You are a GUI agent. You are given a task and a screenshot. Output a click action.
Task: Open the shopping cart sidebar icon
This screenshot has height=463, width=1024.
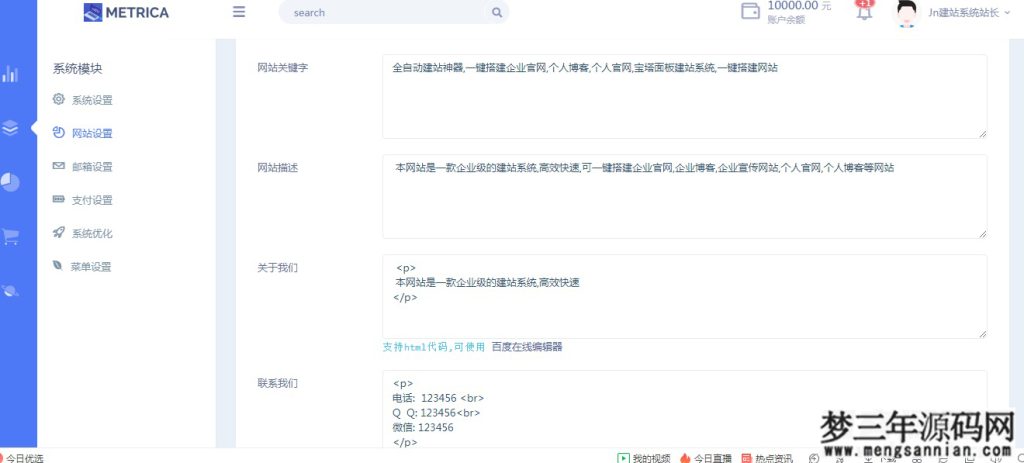(x=10, y=236)
